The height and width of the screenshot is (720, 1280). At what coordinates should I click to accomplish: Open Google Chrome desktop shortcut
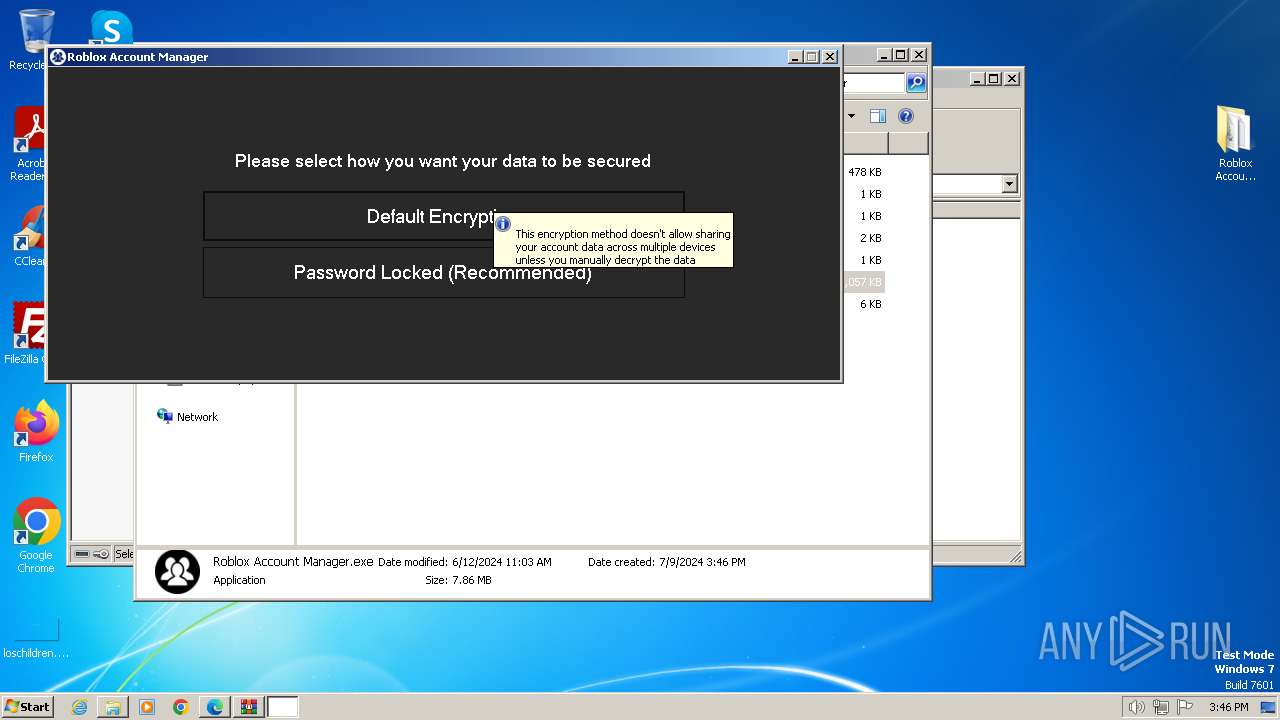[x=36, y=536]
